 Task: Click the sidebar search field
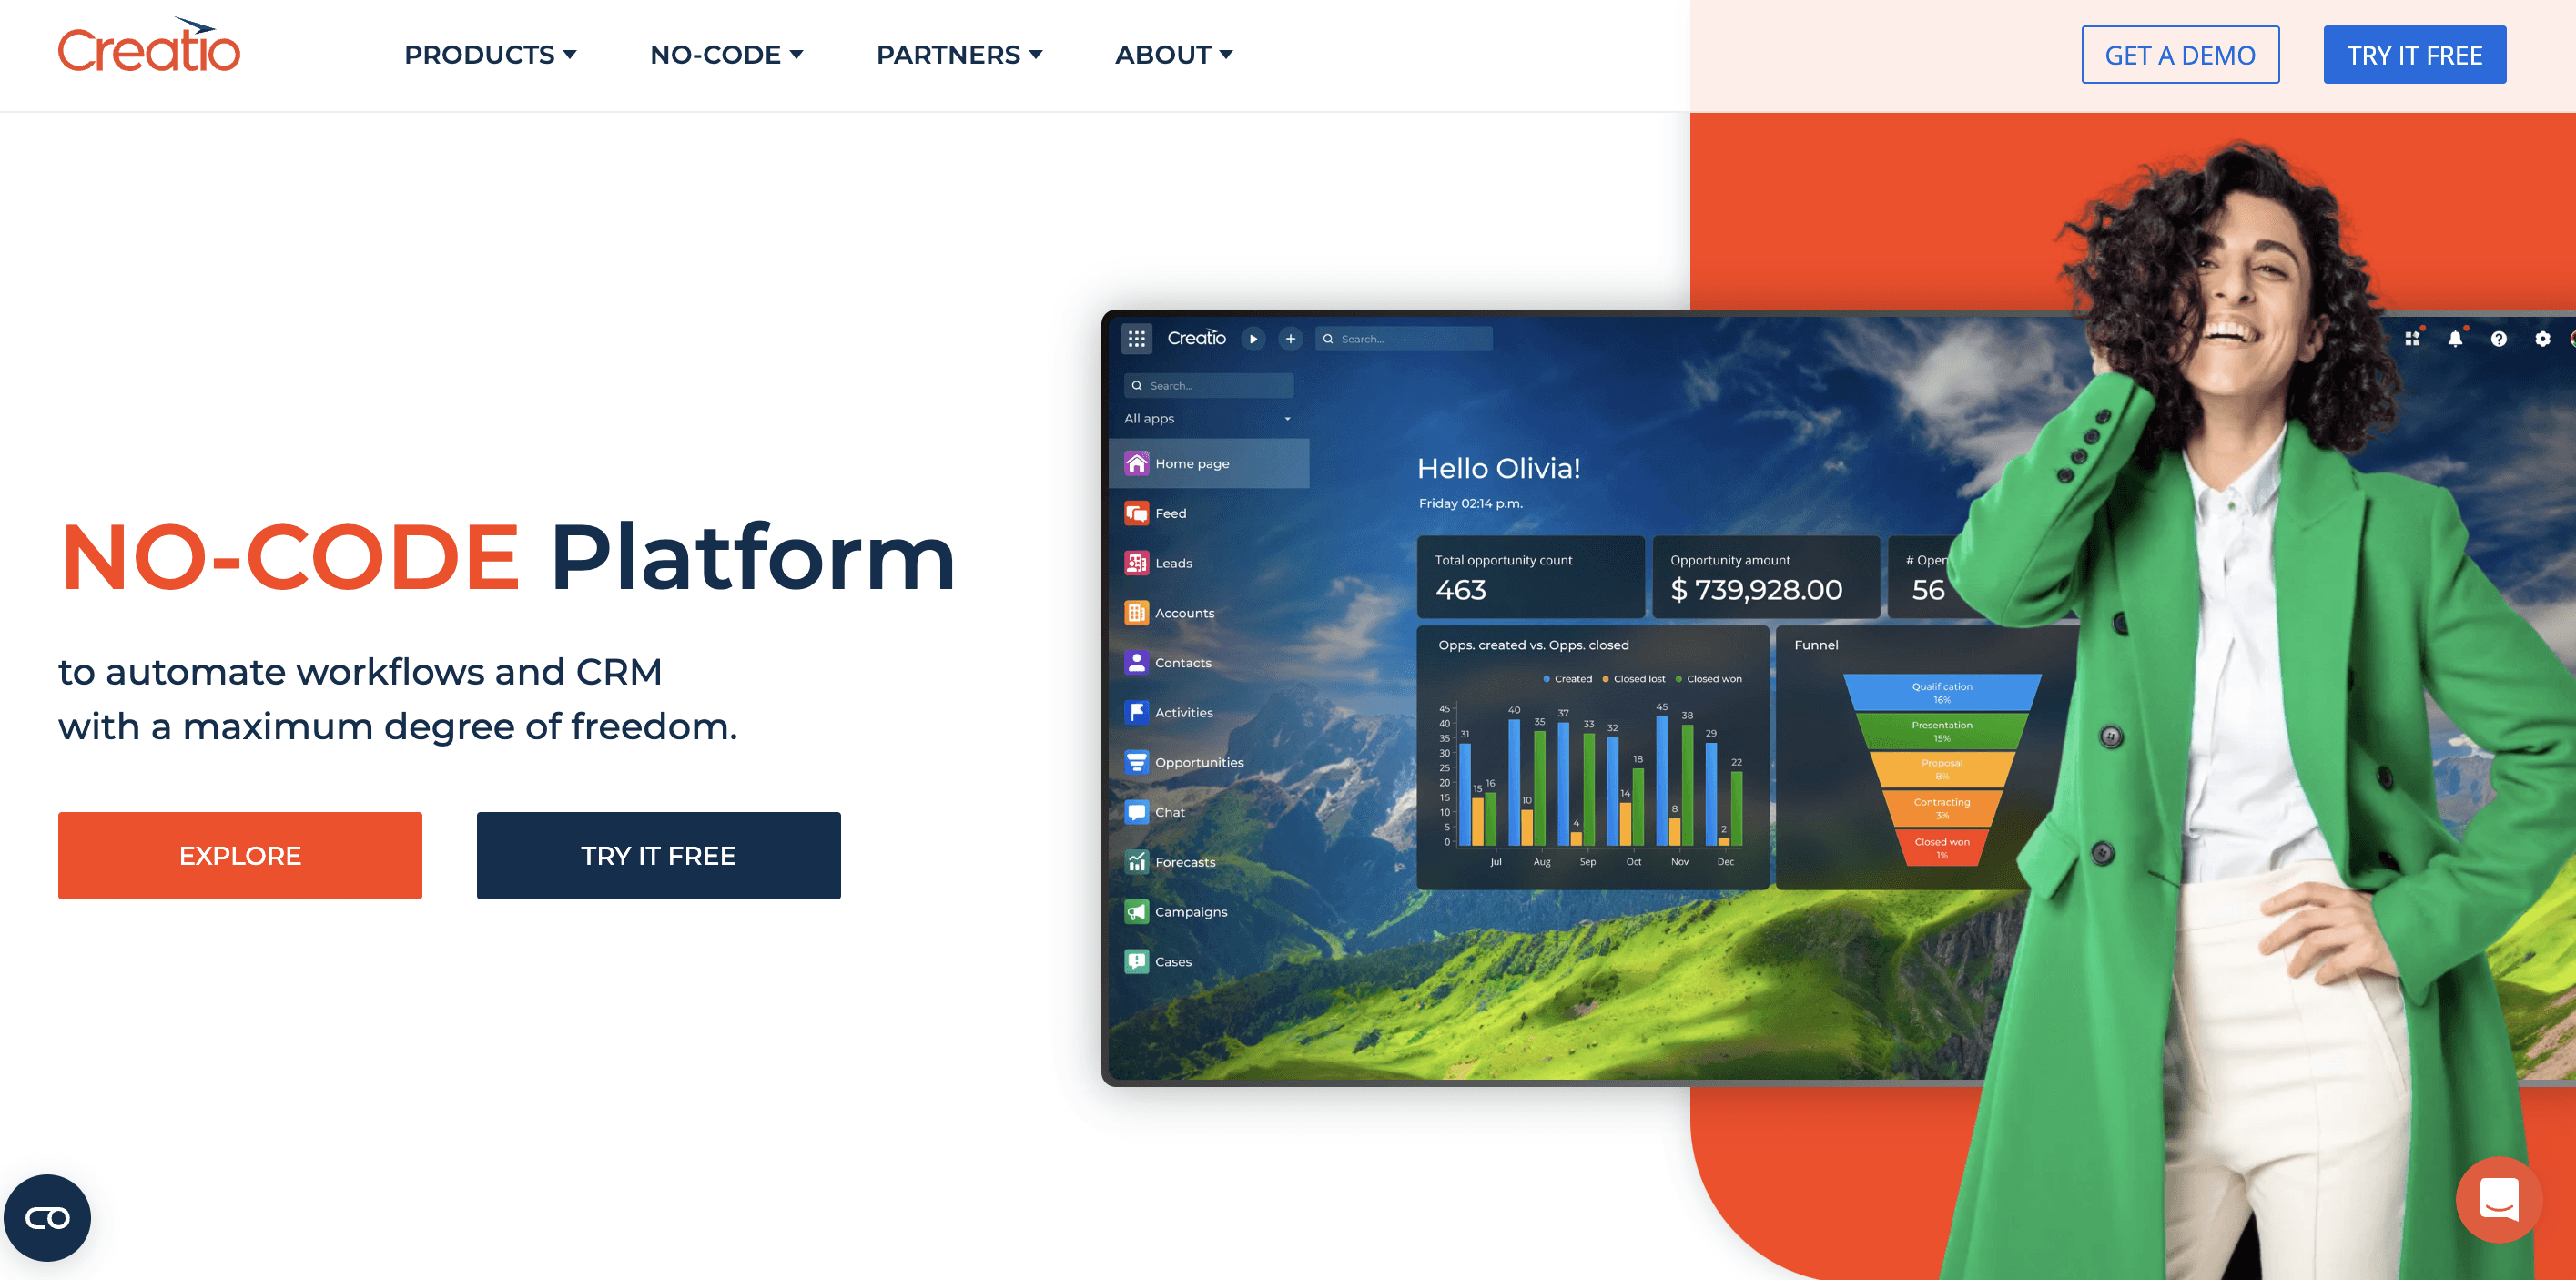point(1209,386)
